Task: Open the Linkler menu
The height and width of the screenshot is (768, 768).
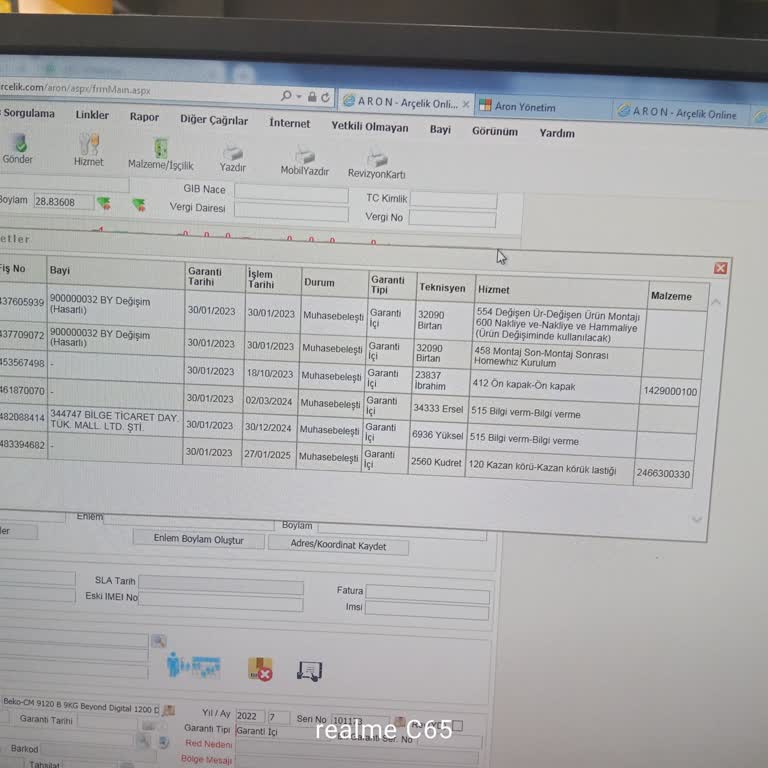Action: (92, 115)
